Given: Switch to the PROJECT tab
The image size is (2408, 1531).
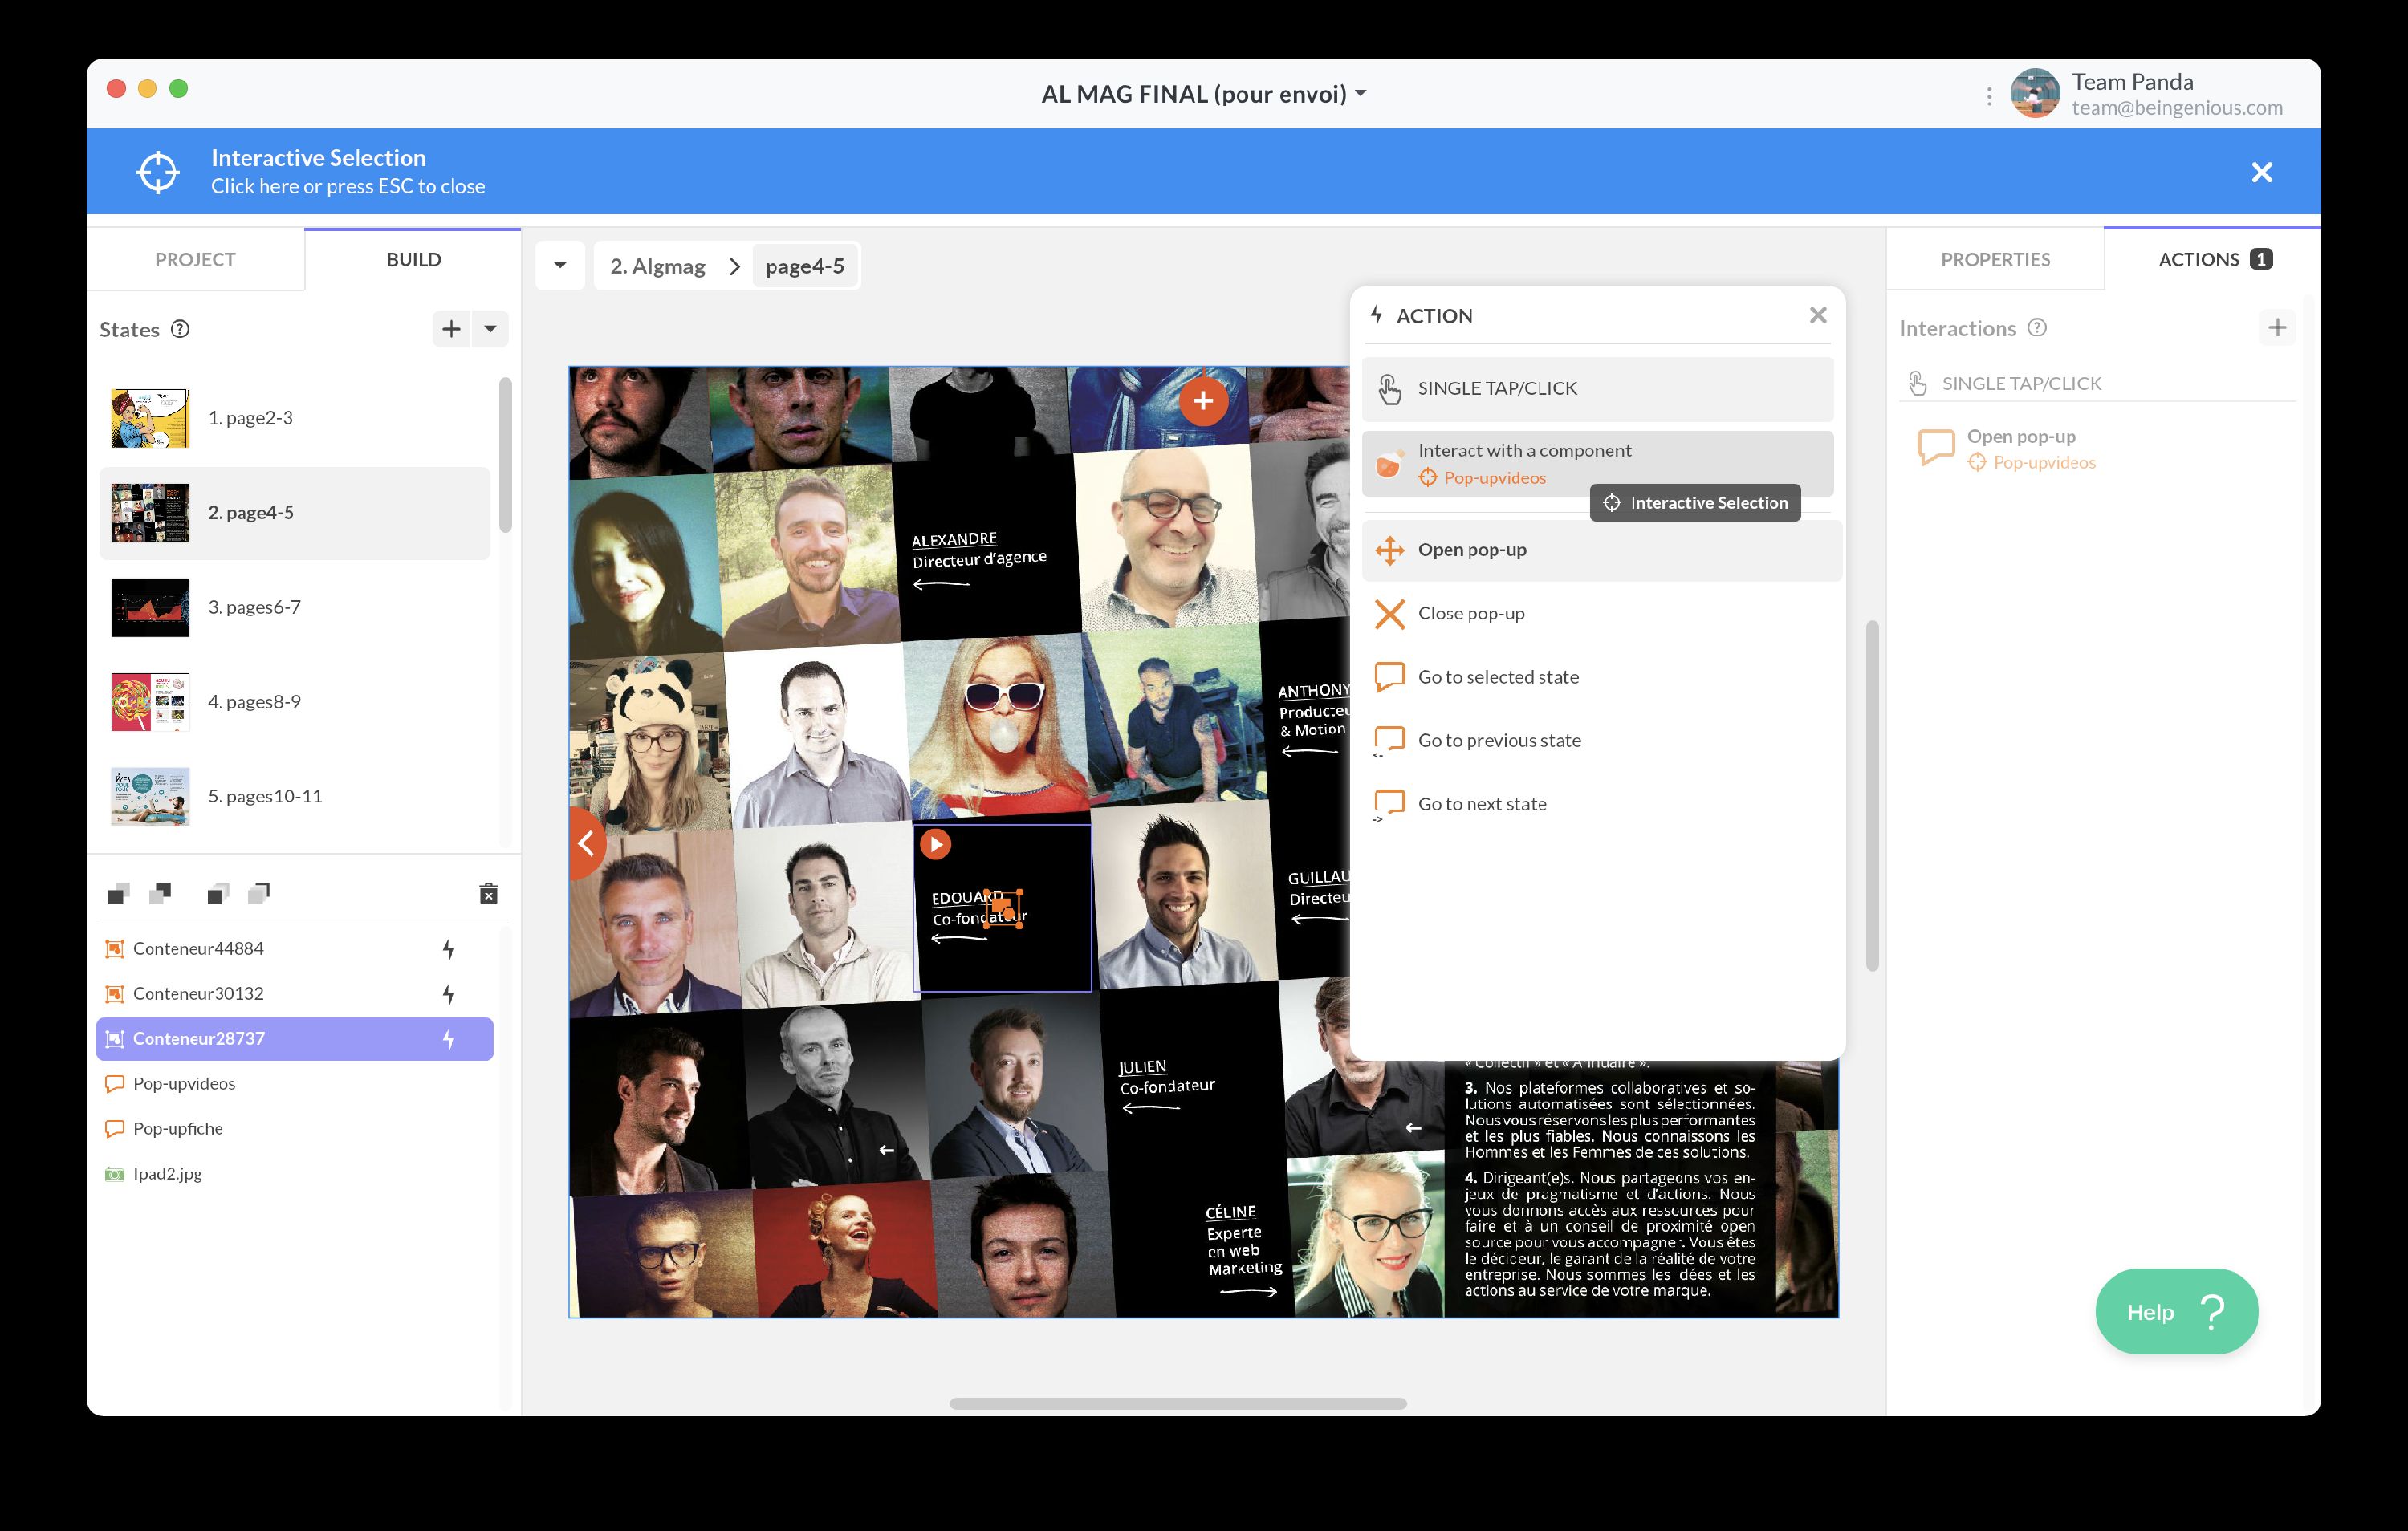Looking at the screenshot, I should point(194,259).
